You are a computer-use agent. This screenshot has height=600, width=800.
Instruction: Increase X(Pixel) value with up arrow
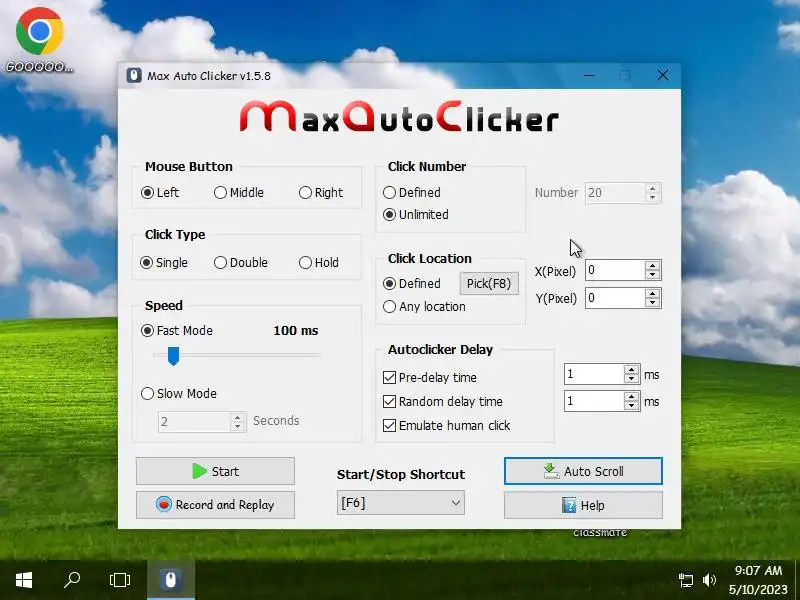tap(653, 266)
